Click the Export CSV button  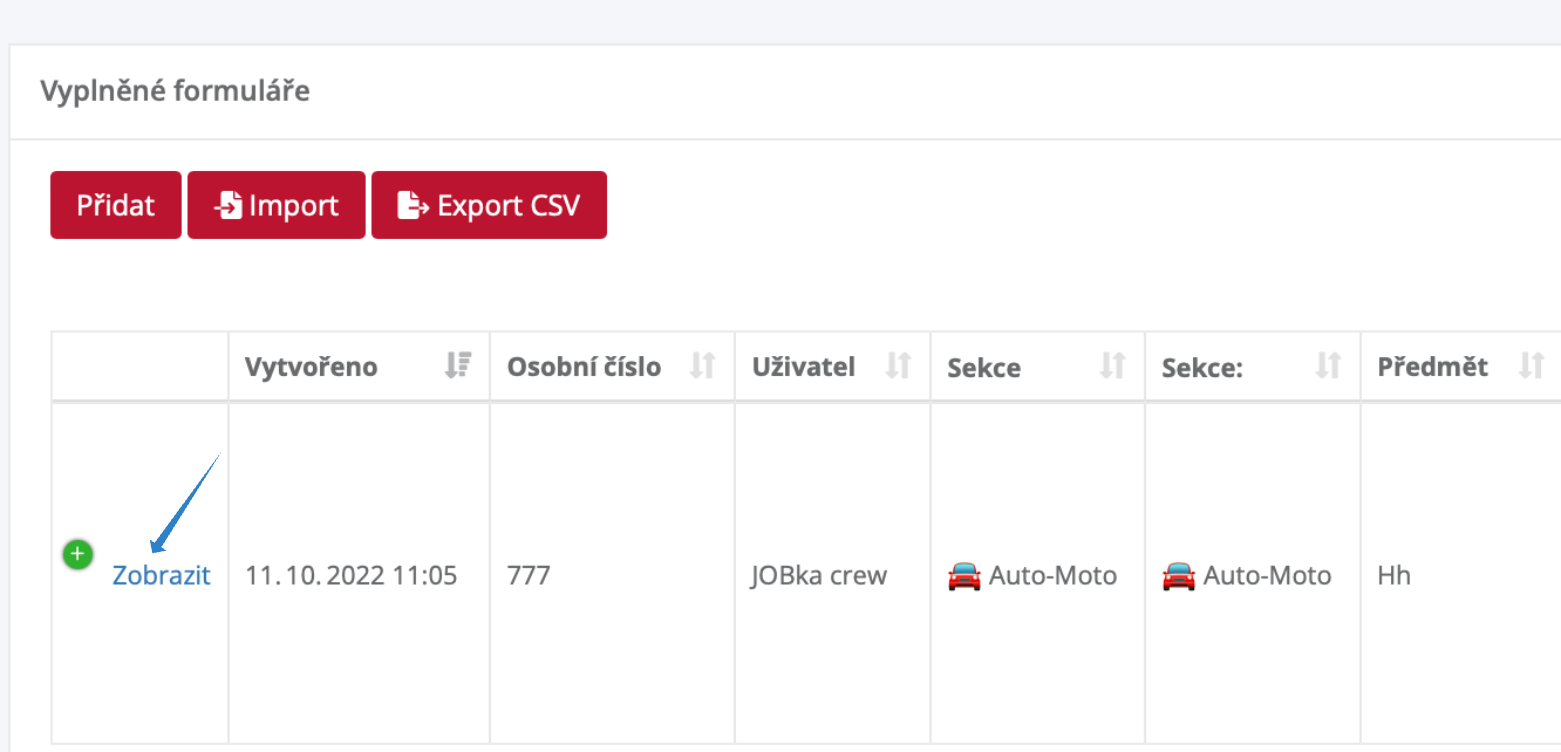pyautogui.click(x=489, y=205)
